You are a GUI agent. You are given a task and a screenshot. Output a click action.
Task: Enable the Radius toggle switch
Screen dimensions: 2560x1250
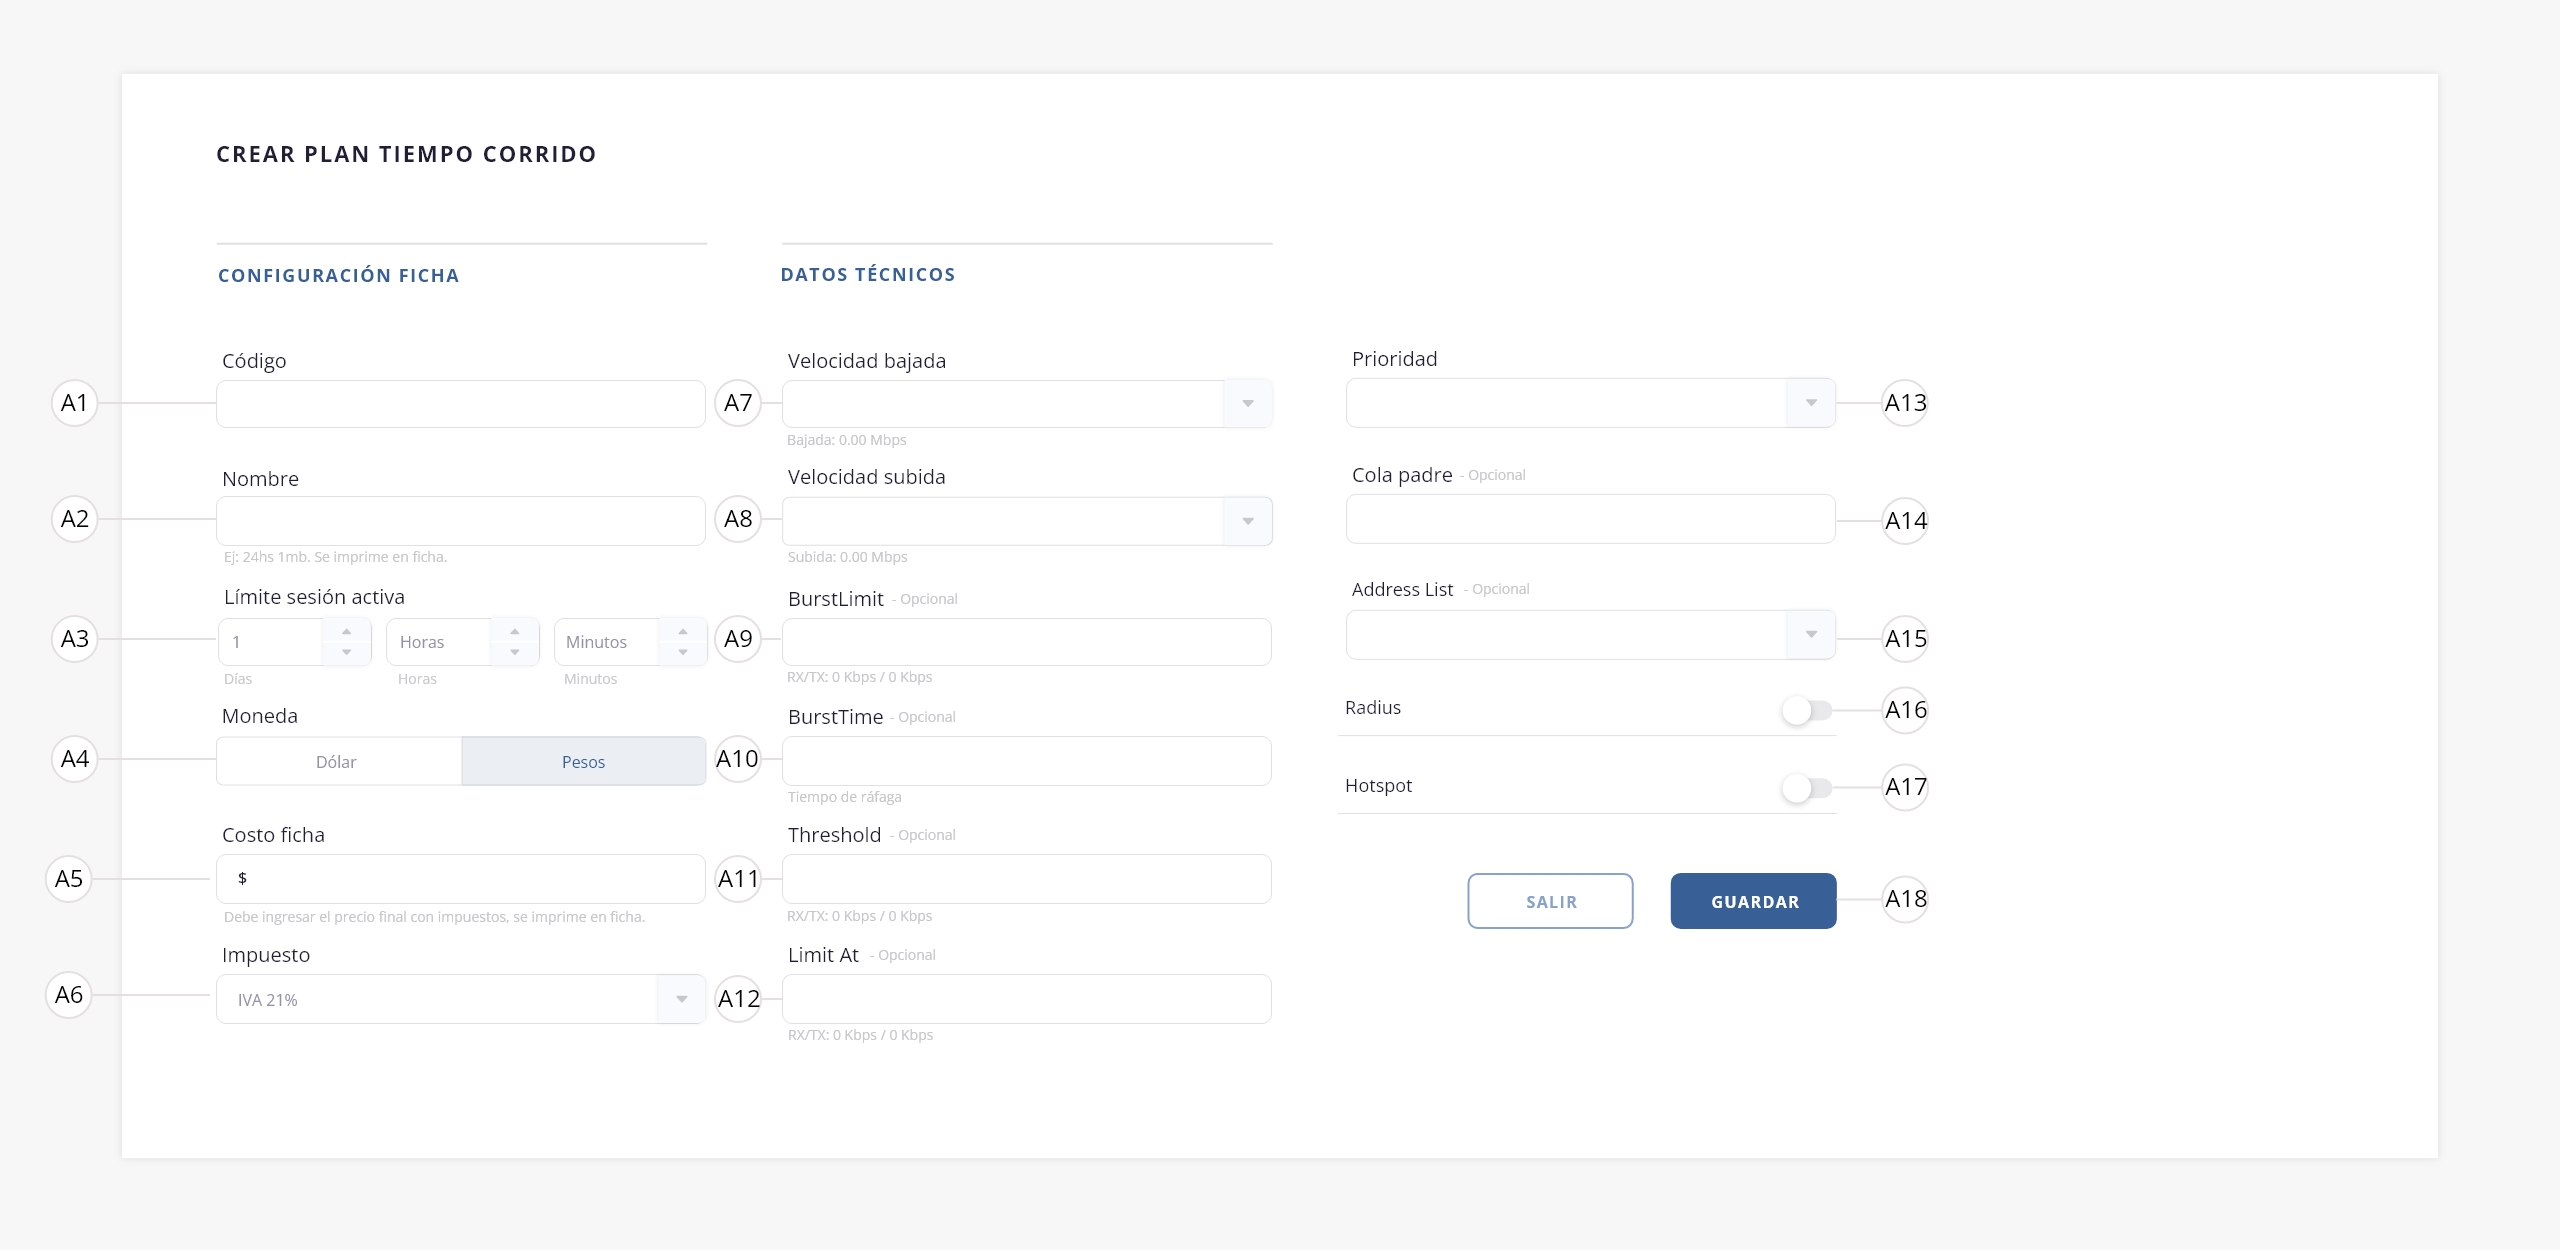pos(1806,710)
